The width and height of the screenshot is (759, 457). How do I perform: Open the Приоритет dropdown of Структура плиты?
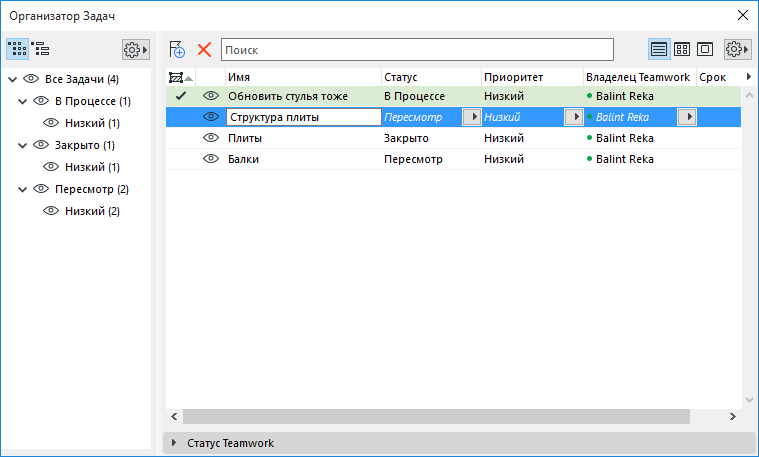[x=574, y=117]
